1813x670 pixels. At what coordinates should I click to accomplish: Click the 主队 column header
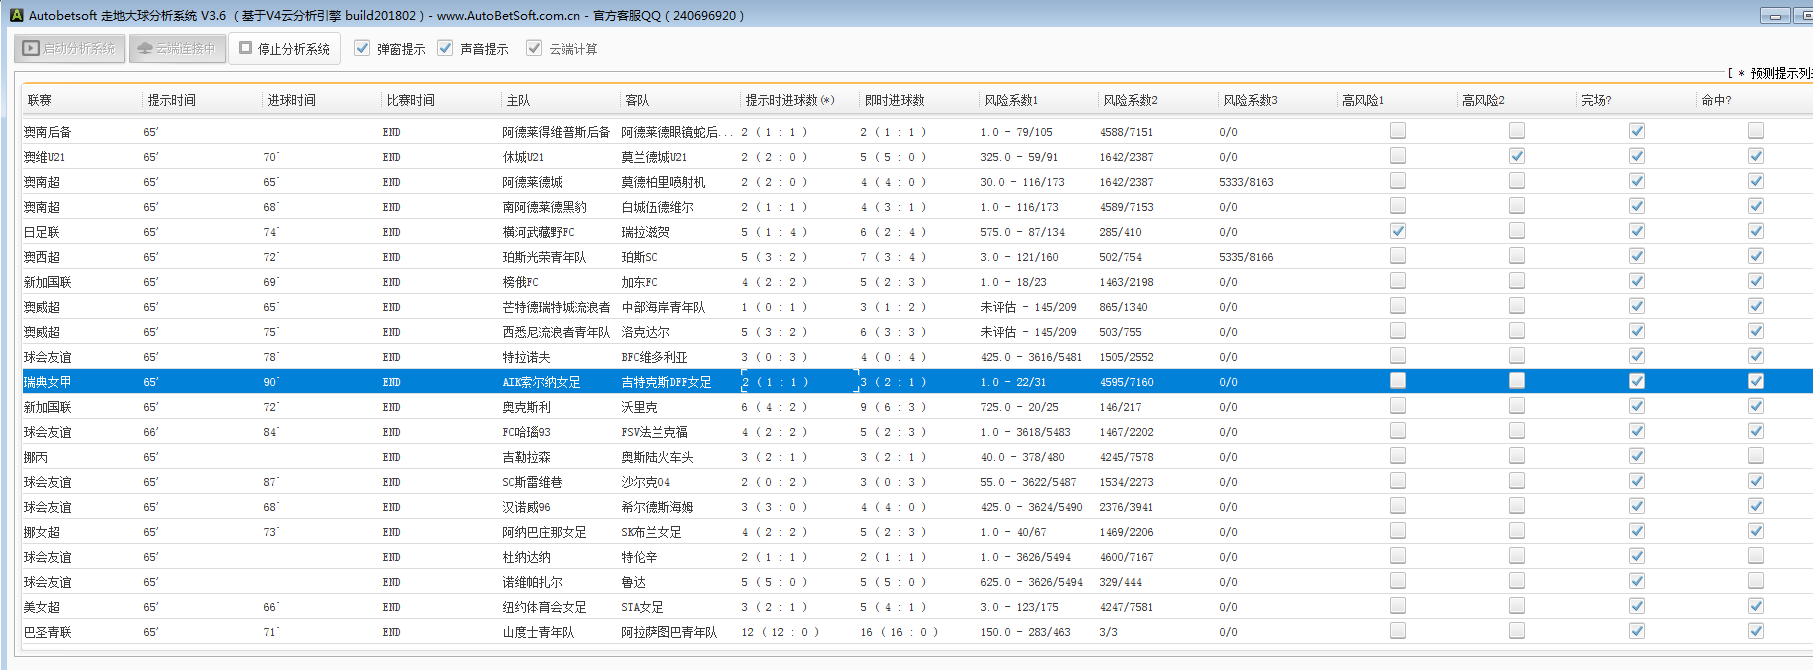pos(518,100)
